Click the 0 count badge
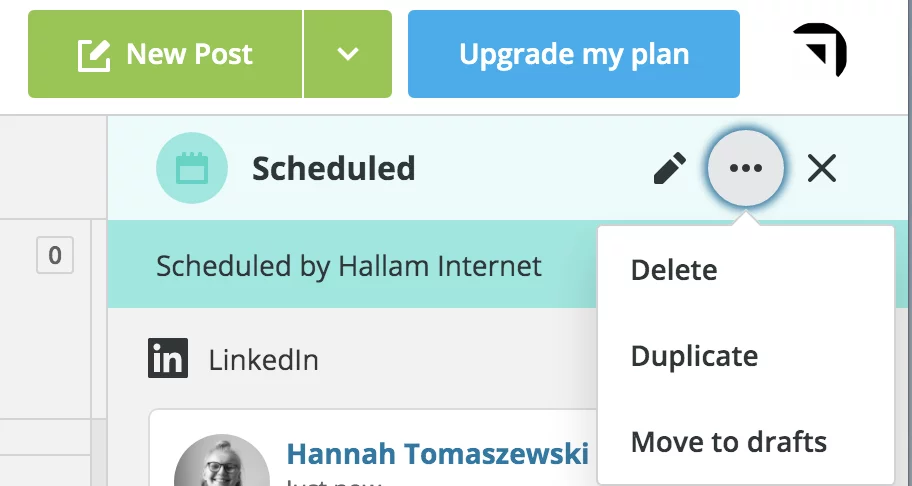The height and width of the screenshot is (486, 912). tap(55, 256)
